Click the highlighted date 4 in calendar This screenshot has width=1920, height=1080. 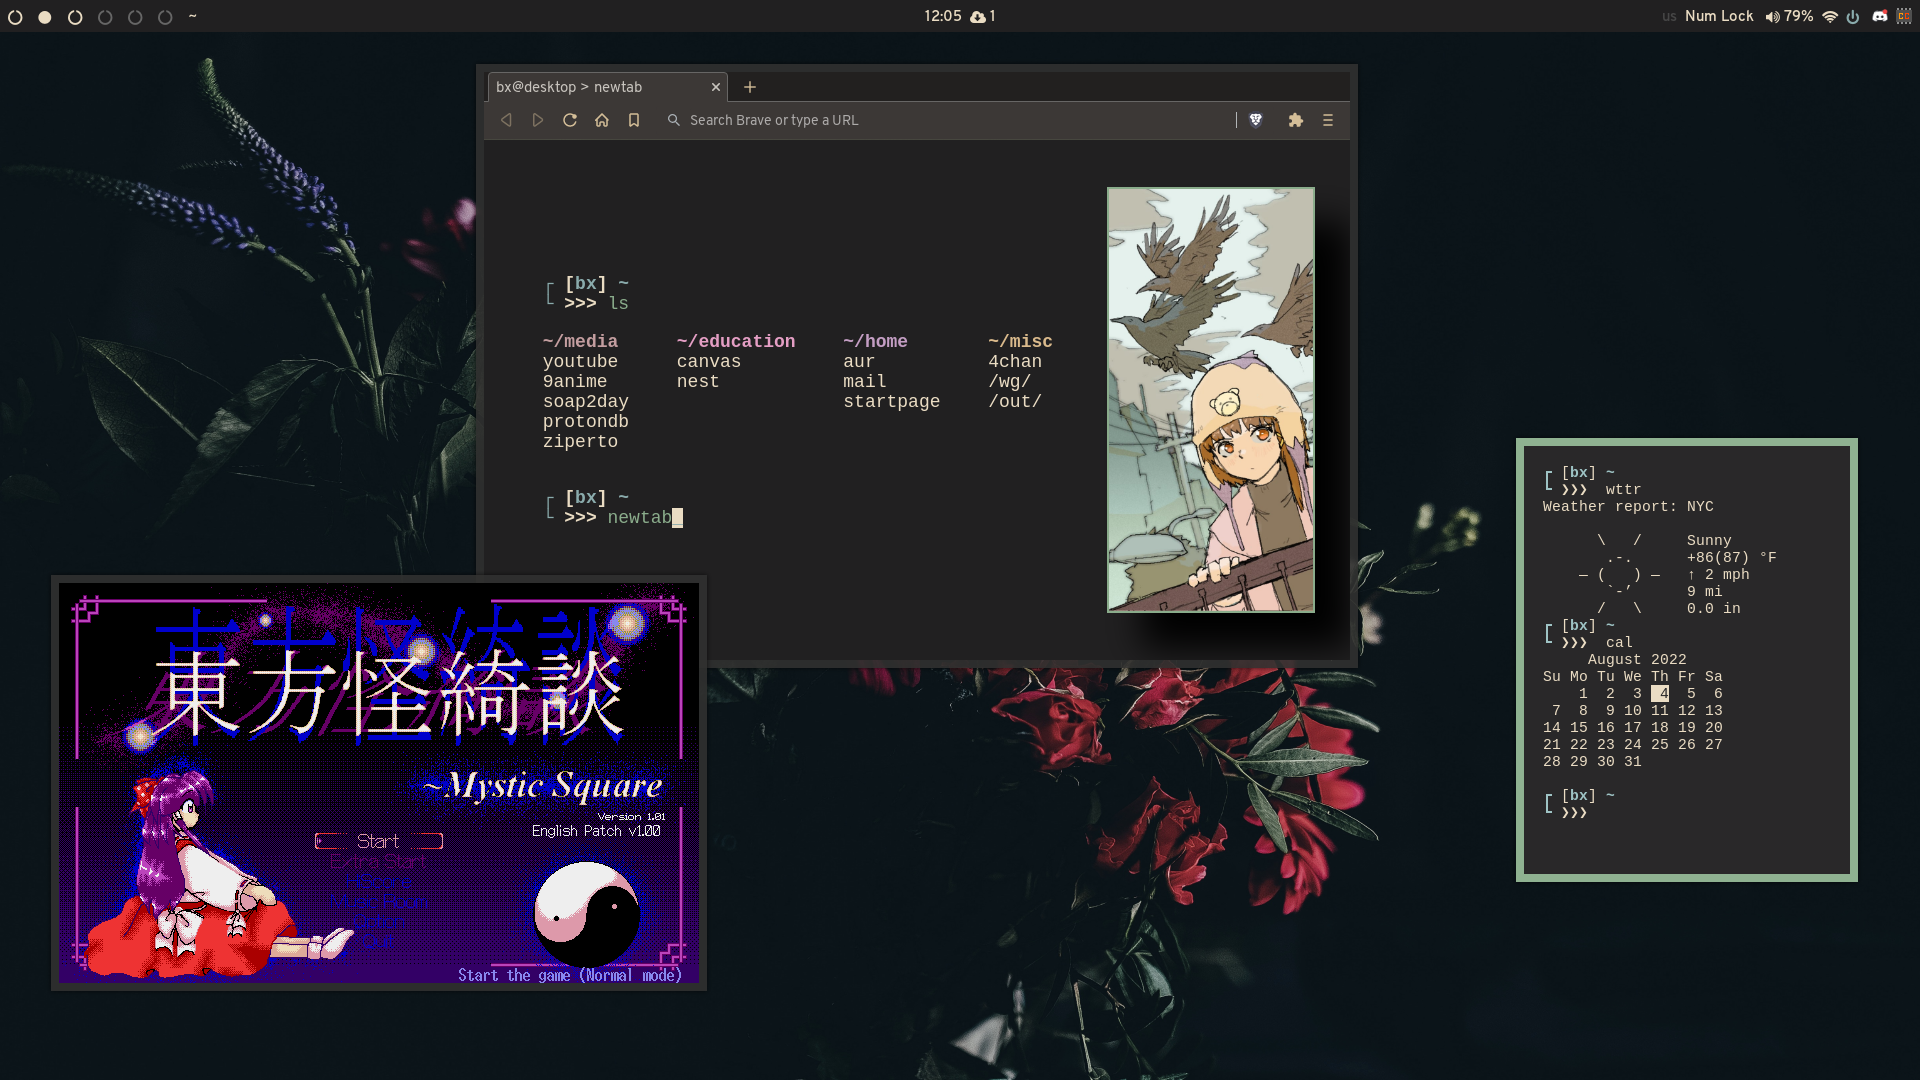[1660, 693]
